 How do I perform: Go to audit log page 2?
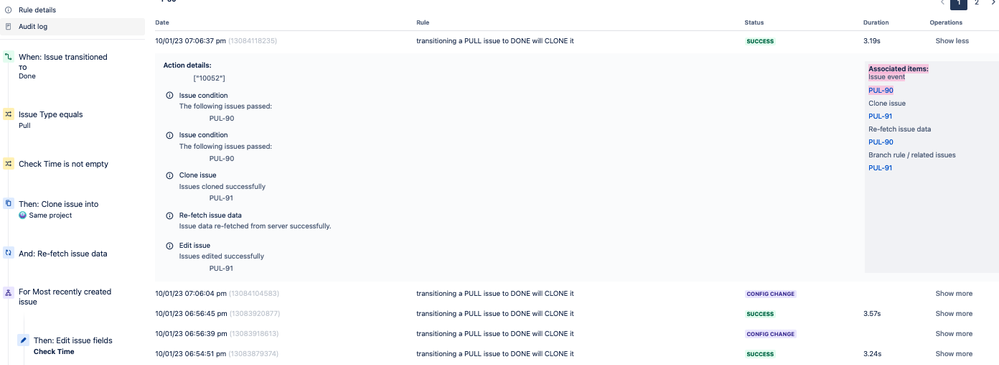[977, 3]
